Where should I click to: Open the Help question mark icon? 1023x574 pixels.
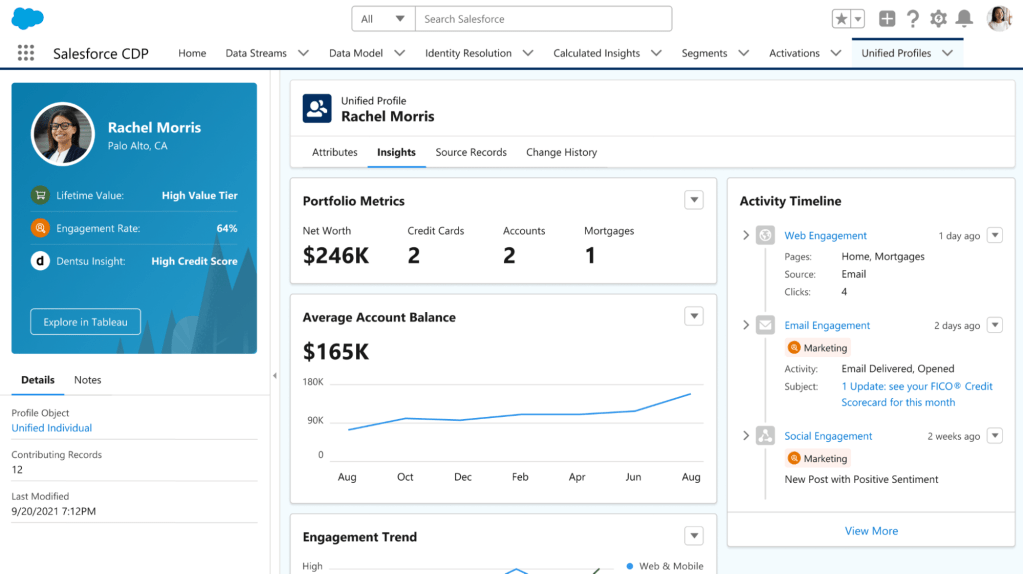[912, 19]
